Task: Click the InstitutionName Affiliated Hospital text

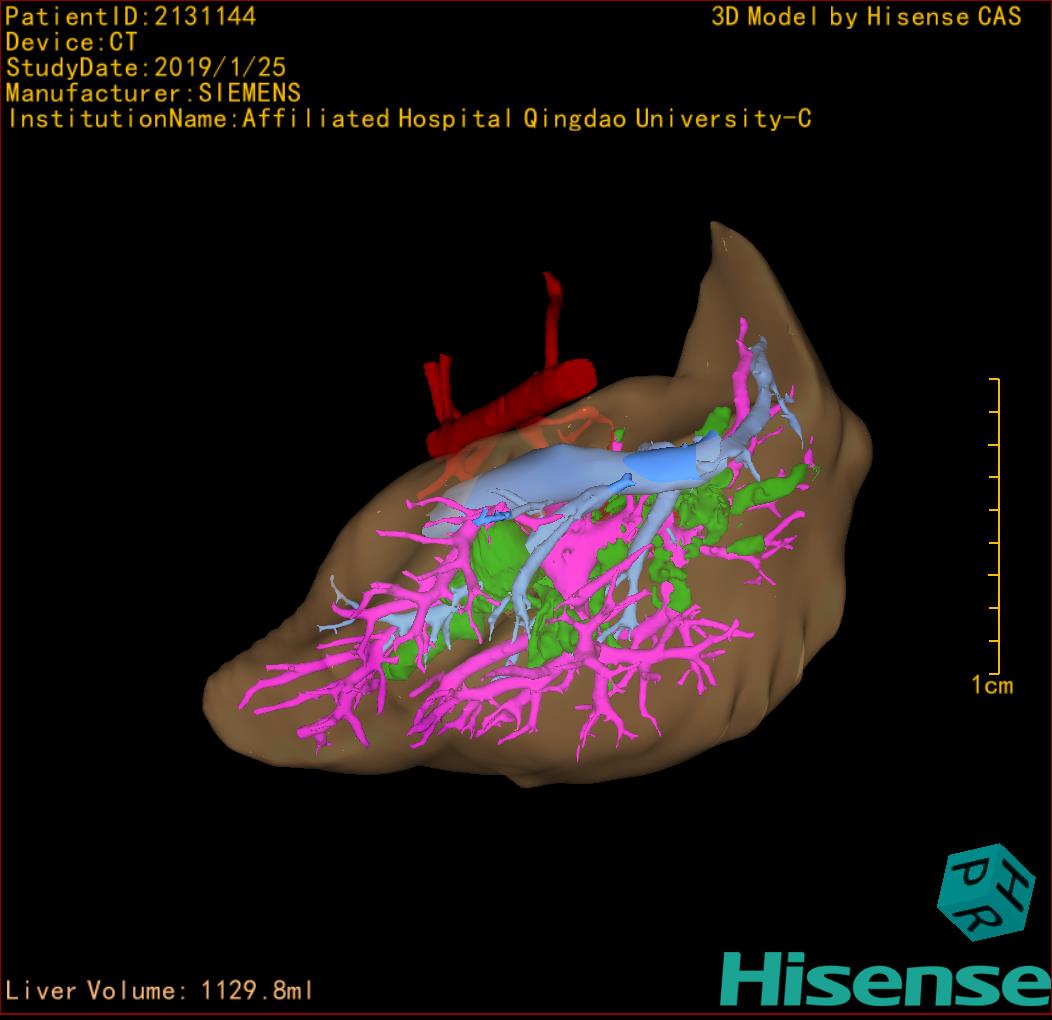Action: point(409,119)
